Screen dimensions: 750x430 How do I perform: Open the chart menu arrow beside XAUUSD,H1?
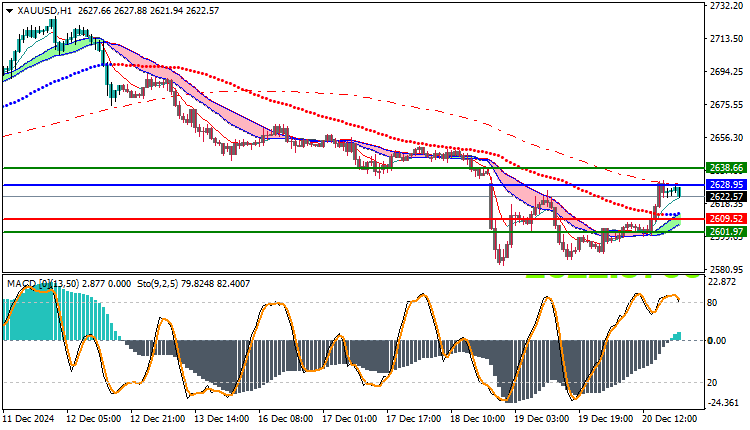[x=9, y=11]
